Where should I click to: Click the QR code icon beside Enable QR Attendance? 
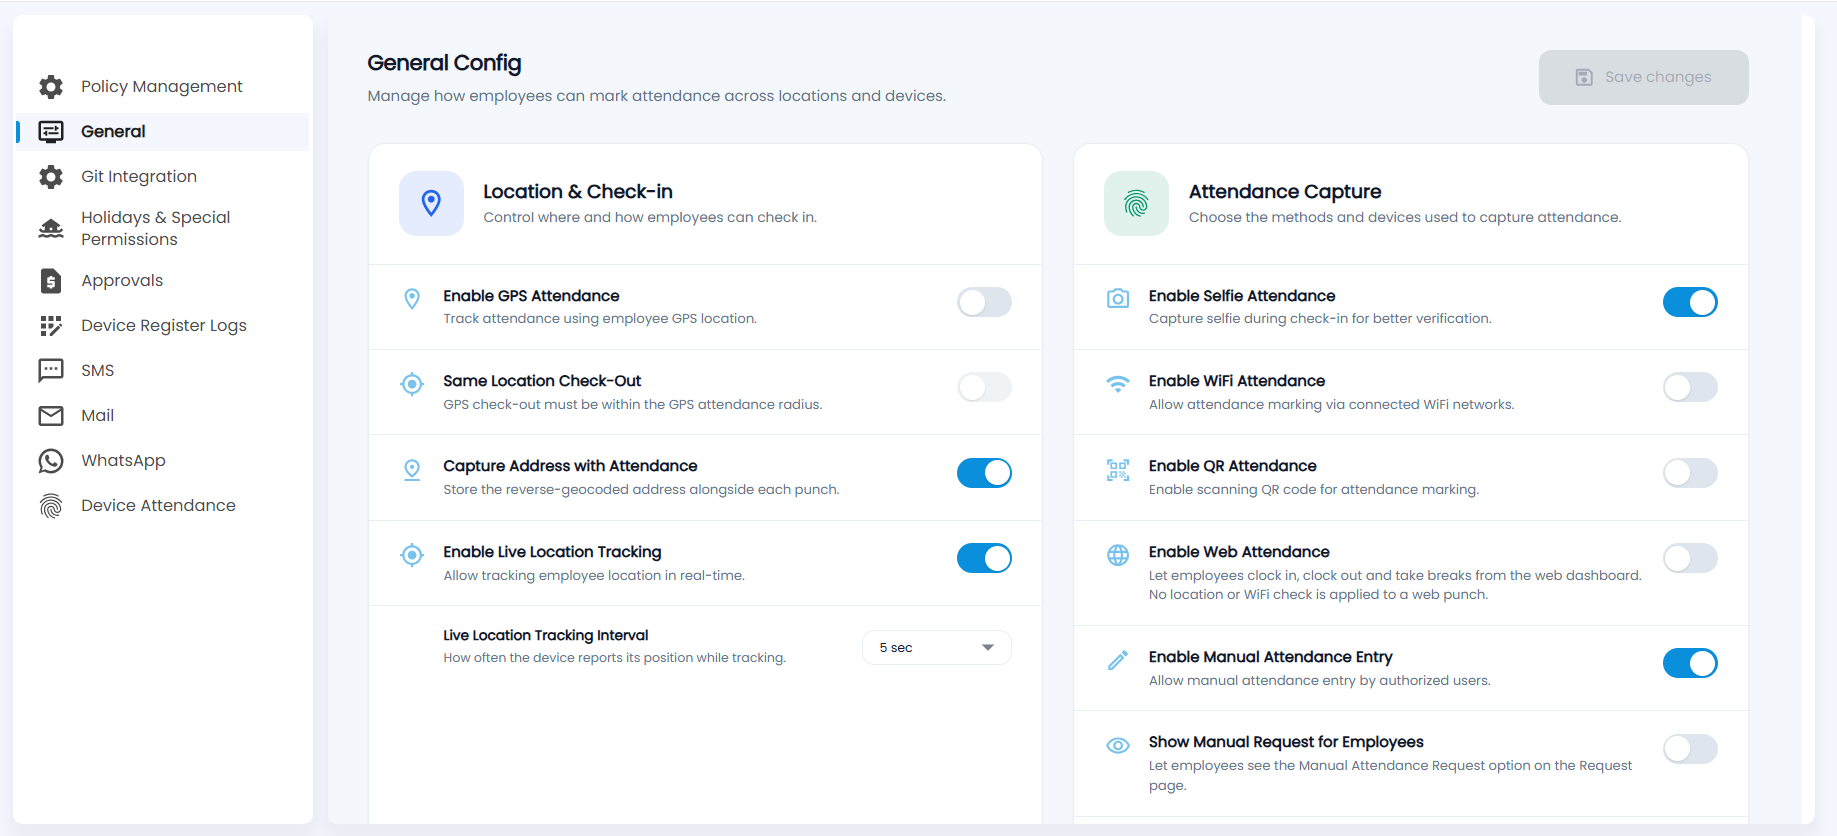[1118, 470]
